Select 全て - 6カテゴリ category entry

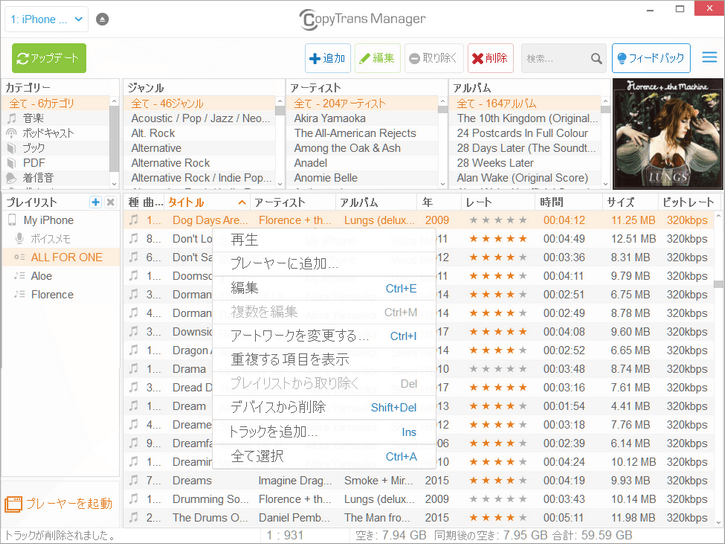pyautogui.click(x=55, y=104)
